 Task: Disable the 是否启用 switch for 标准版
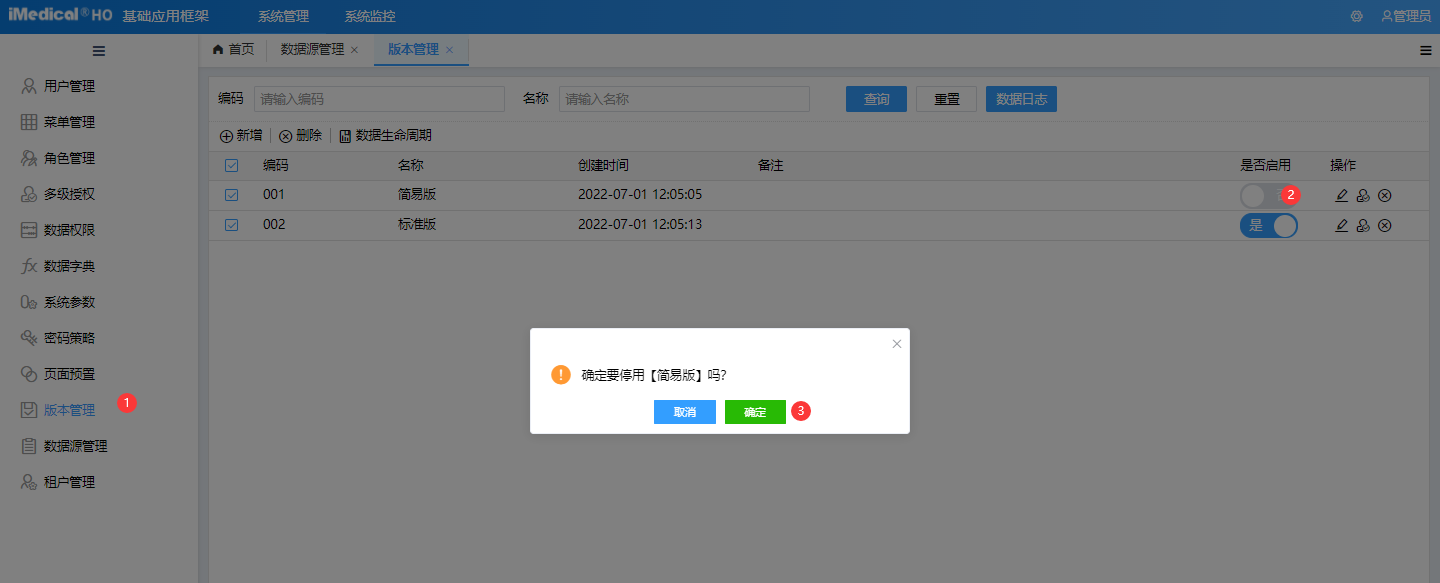coord(1268,226)
